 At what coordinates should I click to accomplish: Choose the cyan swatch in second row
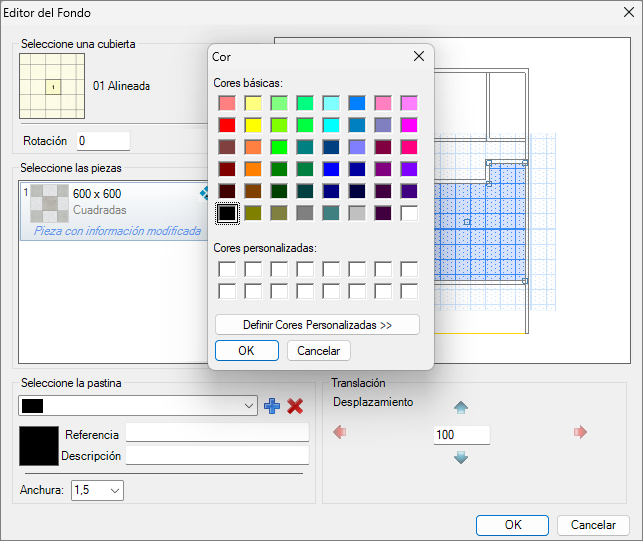coord(331,125)
